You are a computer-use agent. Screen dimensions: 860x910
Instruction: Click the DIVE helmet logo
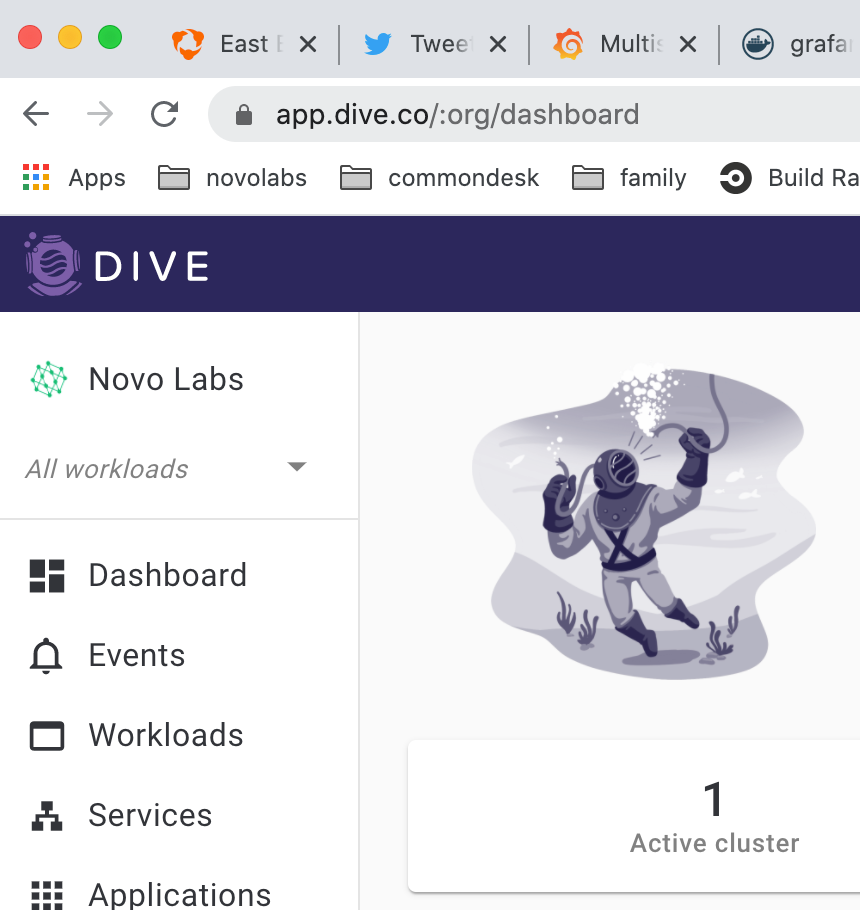[x=53, y=265]
